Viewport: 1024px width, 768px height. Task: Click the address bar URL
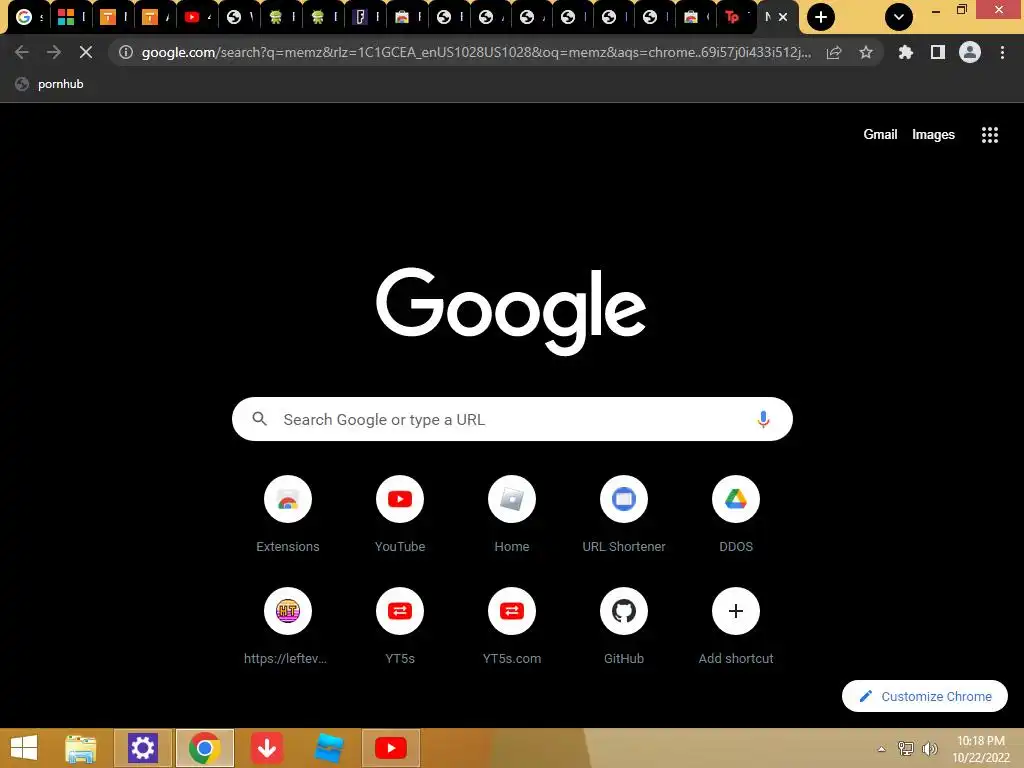pos(476,52)
